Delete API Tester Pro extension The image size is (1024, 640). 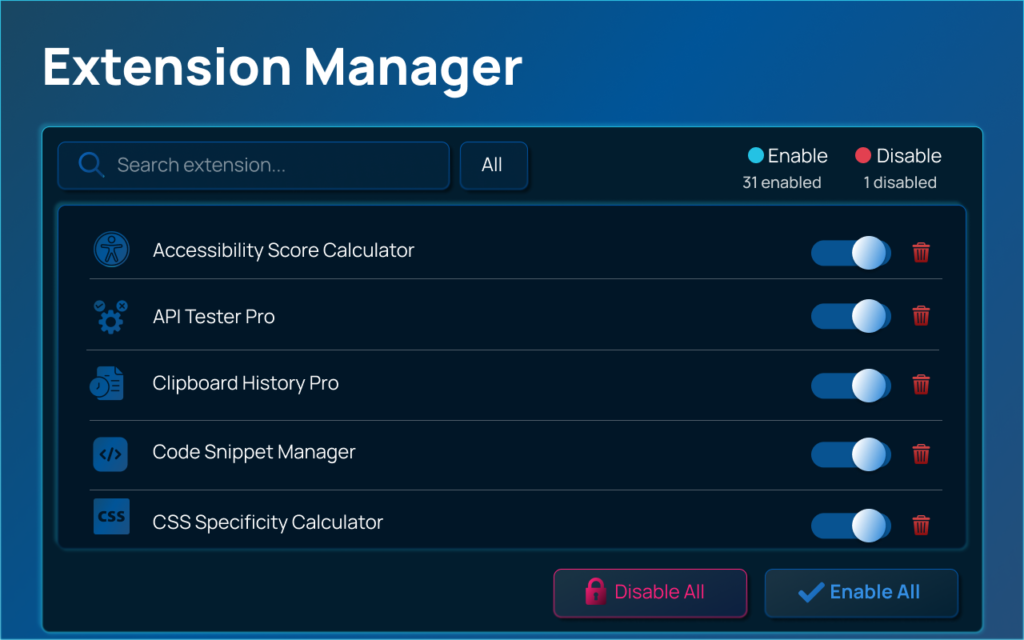(921, 316)
